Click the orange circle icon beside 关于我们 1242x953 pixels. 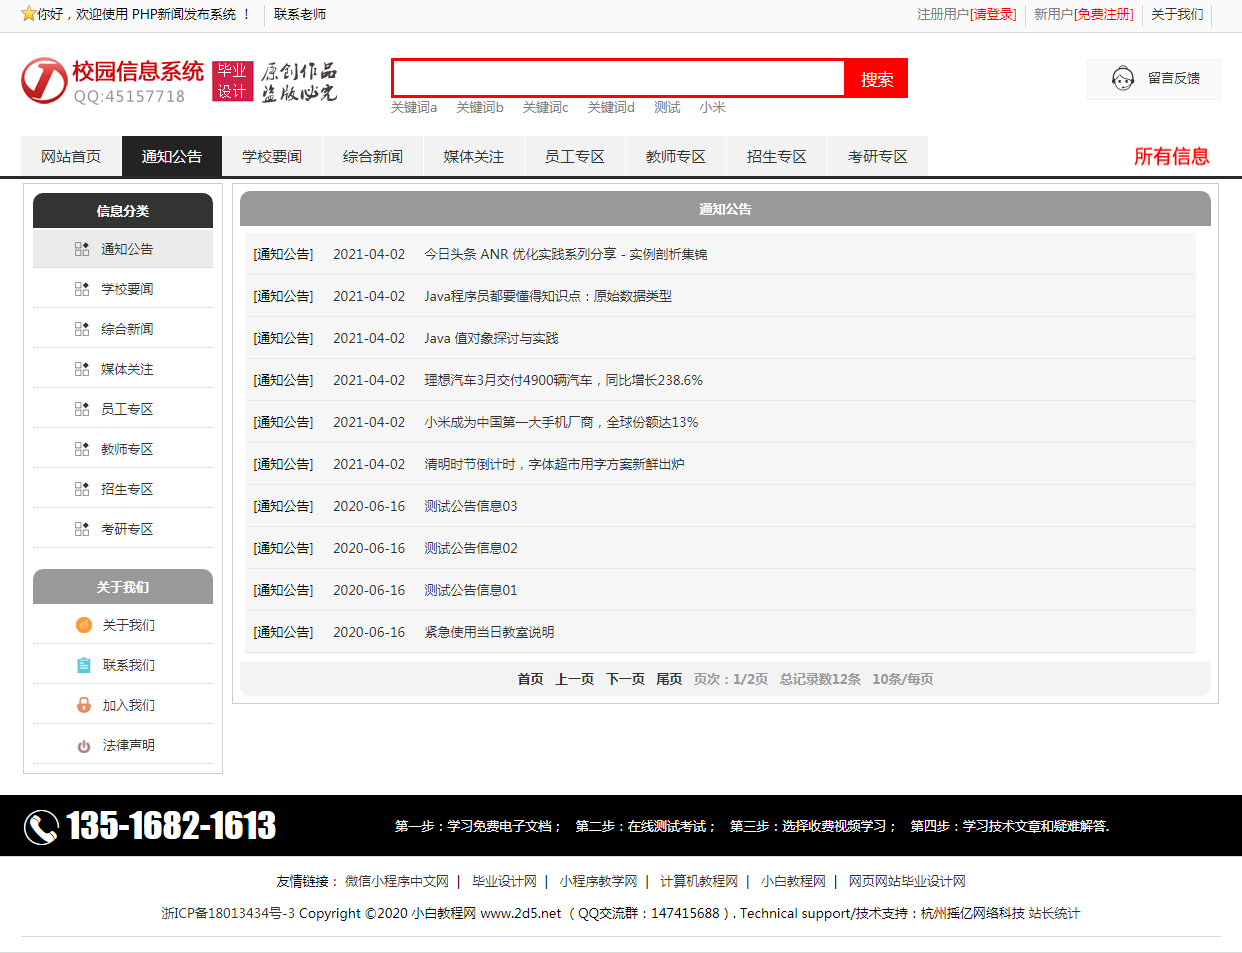(x=84, y=625)
